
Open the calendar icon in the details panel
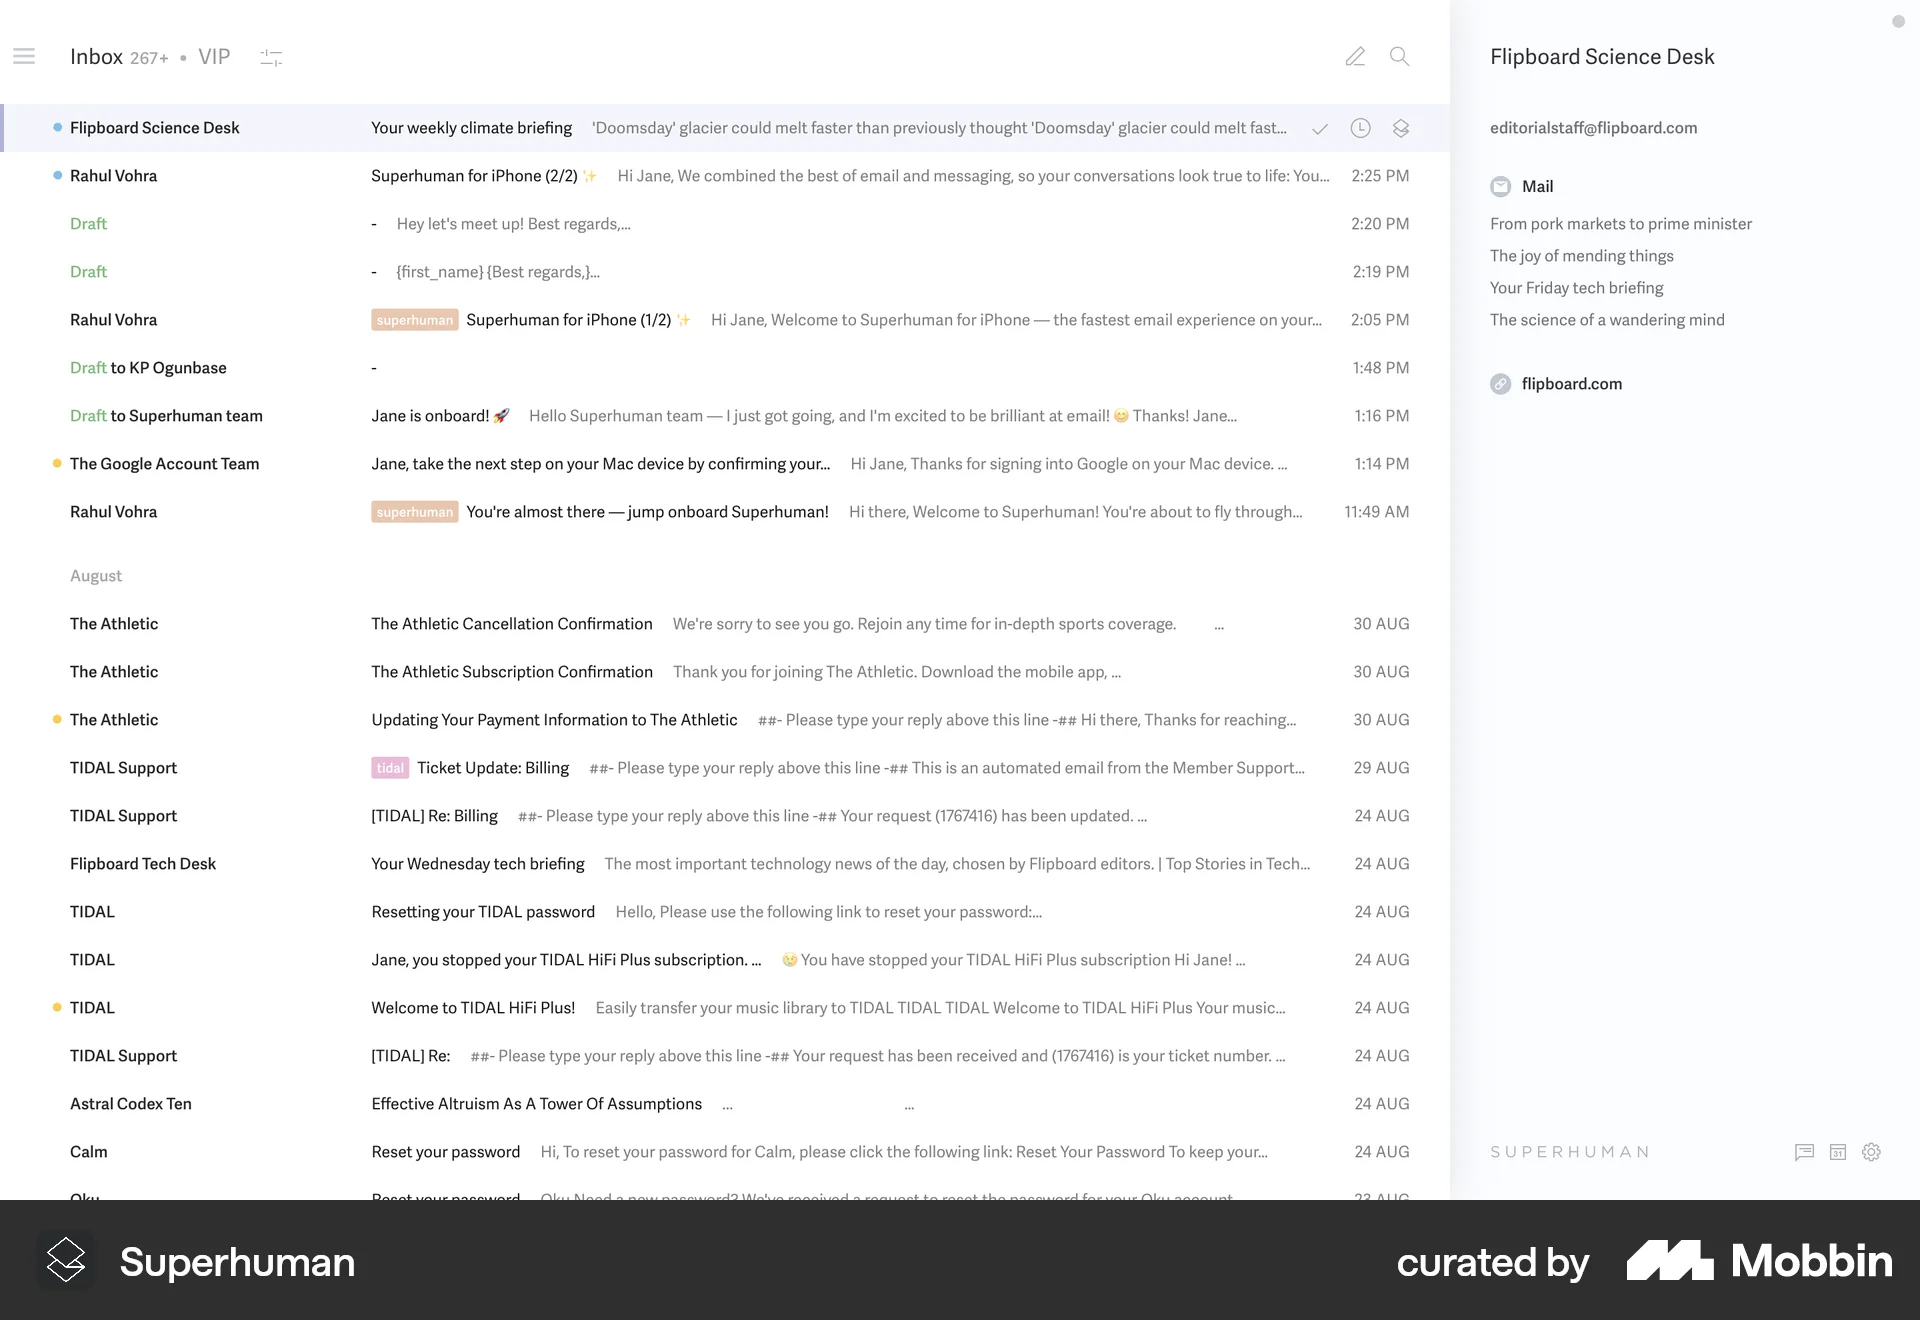click(1838, 1152)
